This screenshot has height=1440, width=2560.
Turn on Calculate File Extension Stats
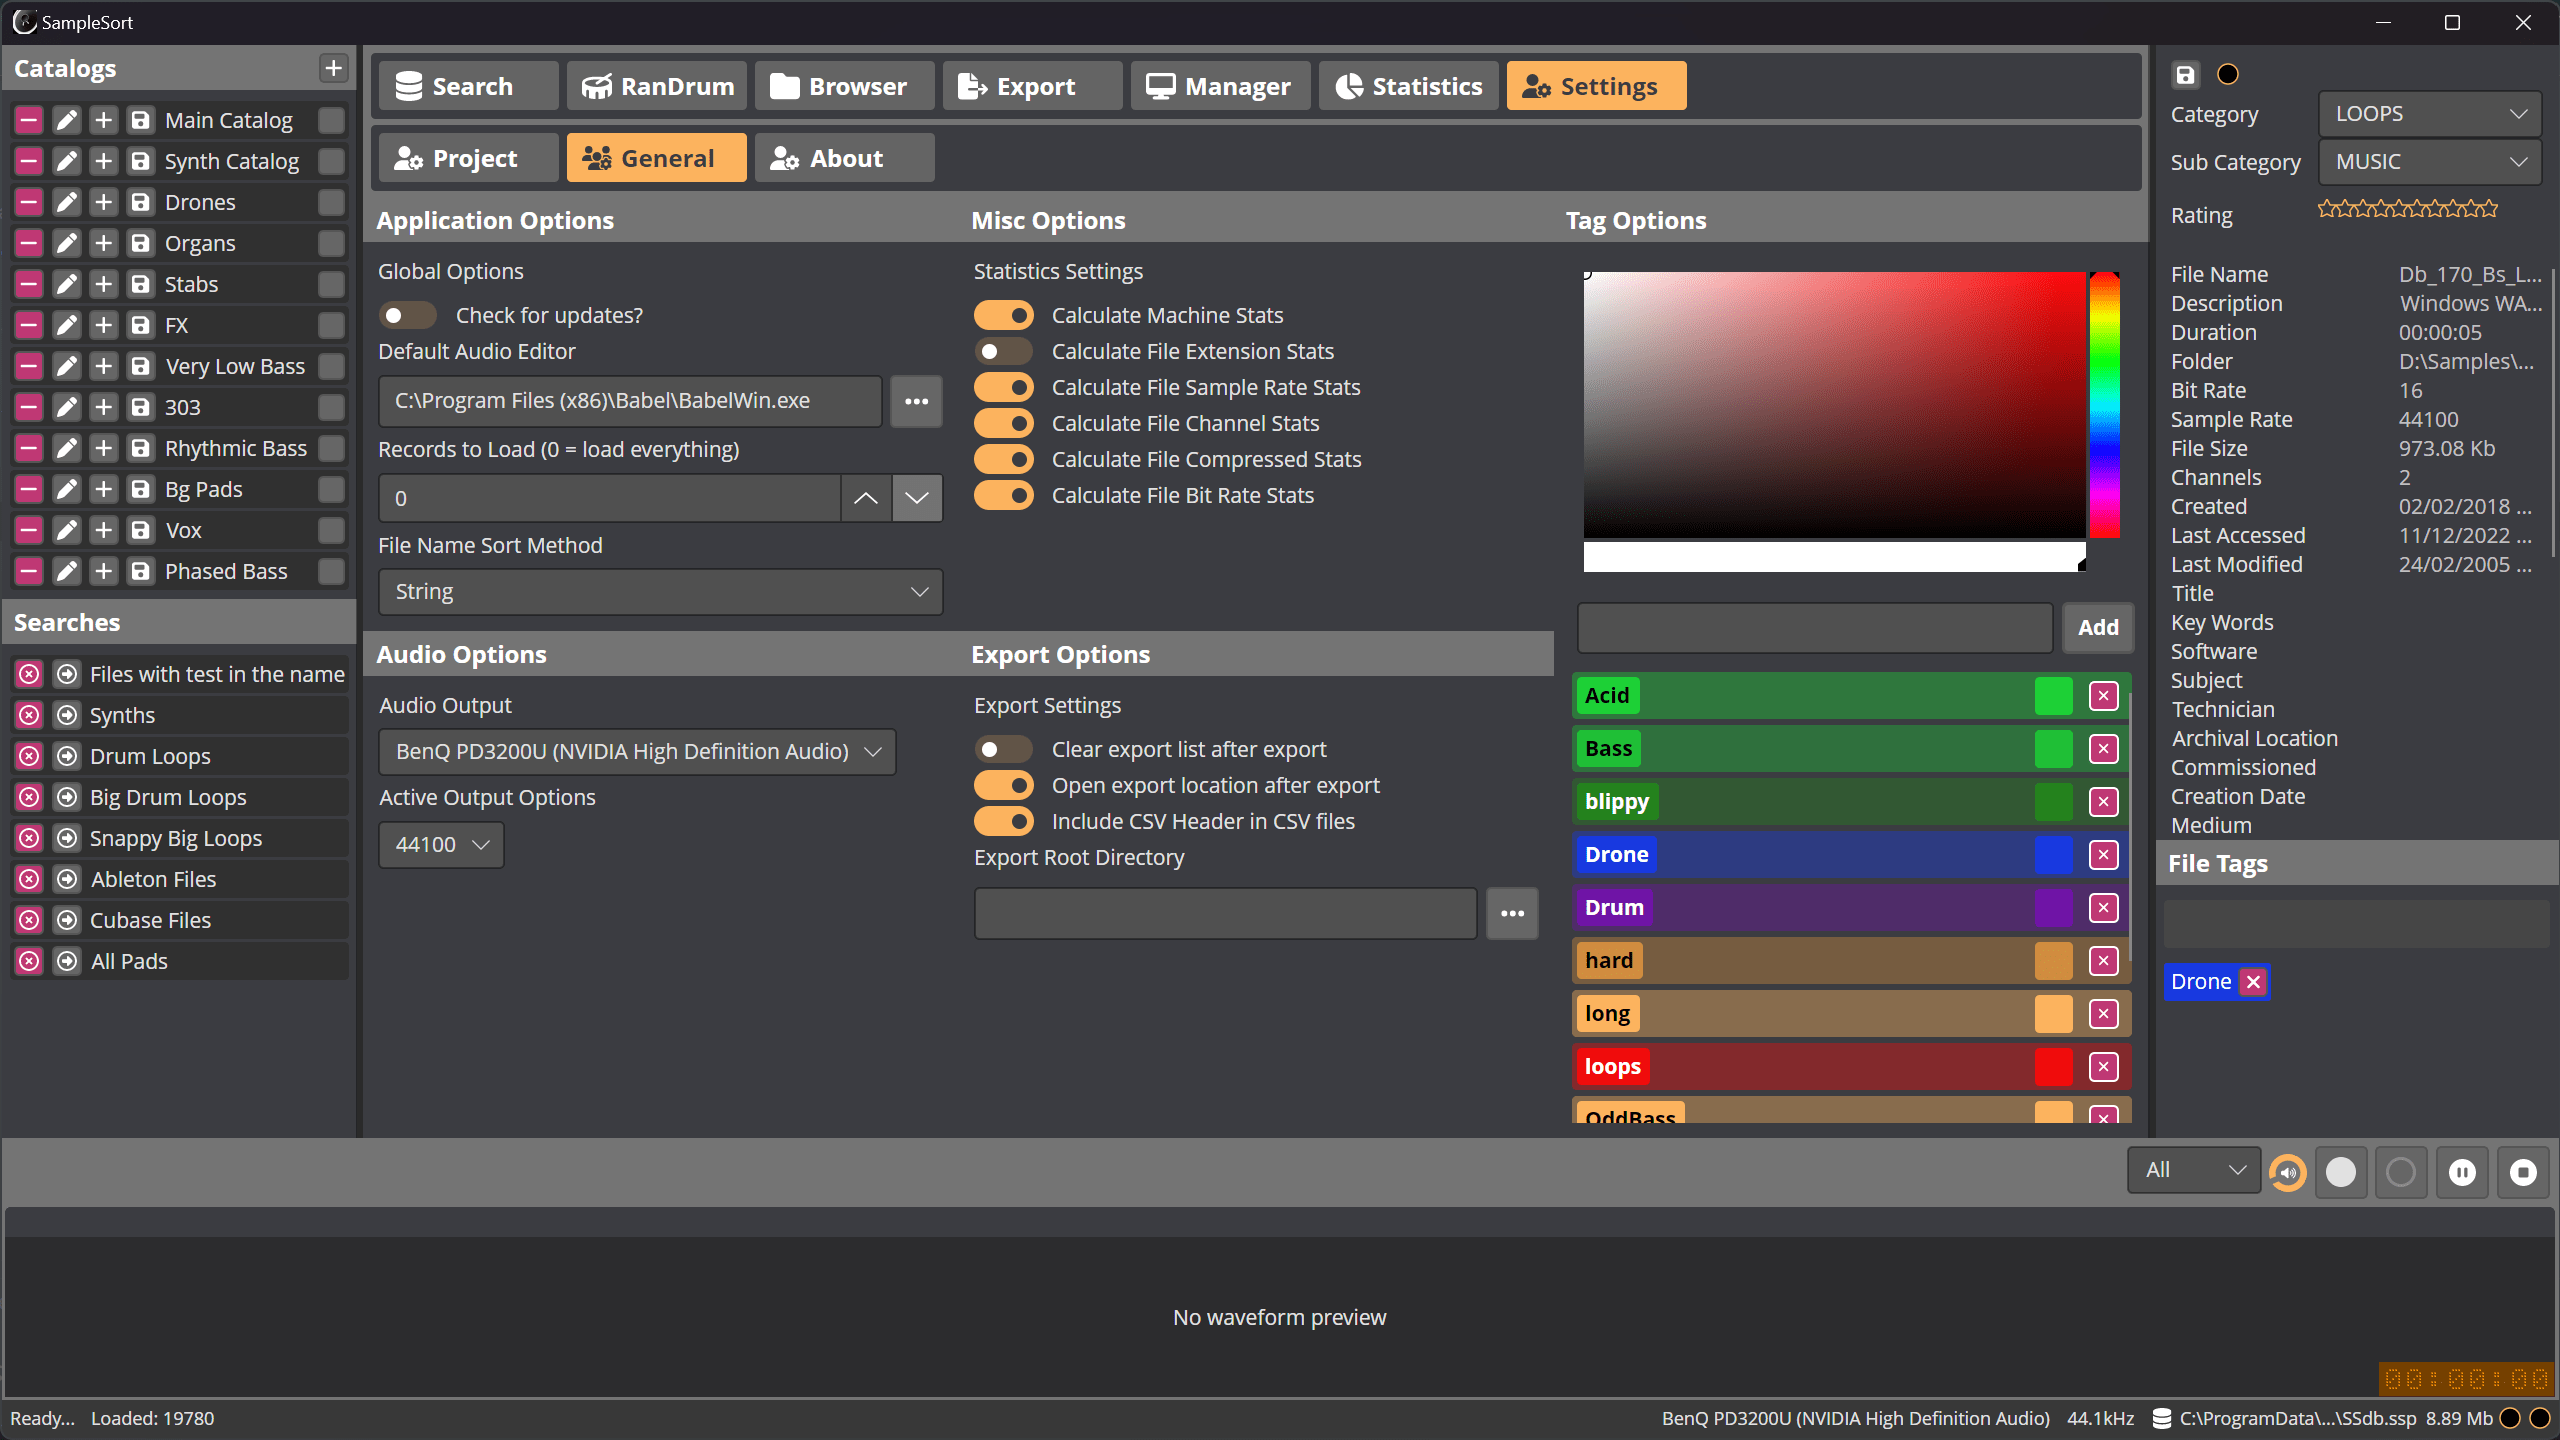pos(1003,352)
